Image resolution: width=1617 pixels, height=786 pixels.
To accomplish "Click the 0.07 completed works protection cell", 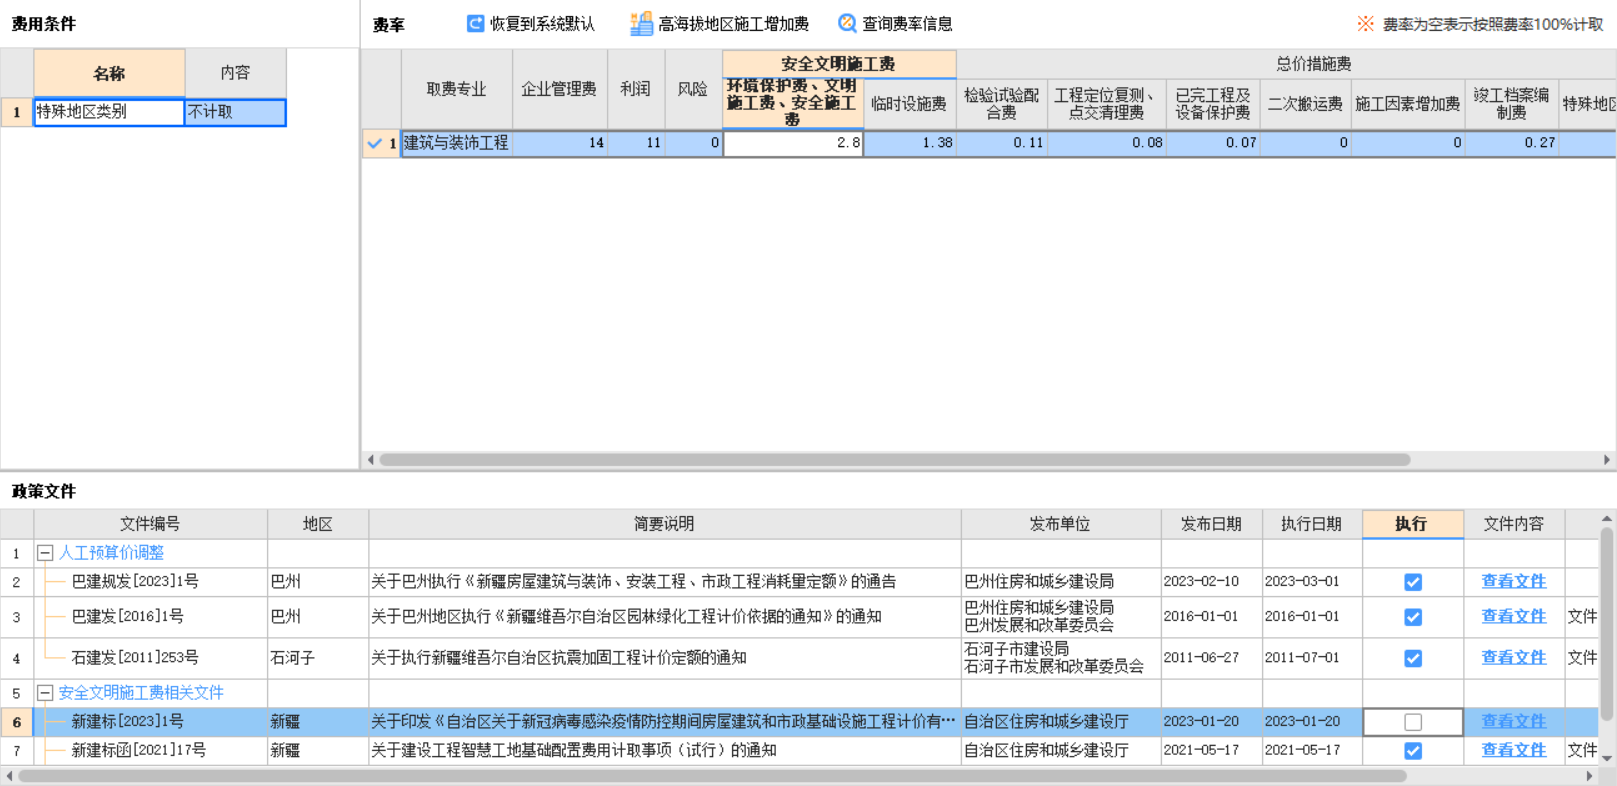I will point(1212,143).
